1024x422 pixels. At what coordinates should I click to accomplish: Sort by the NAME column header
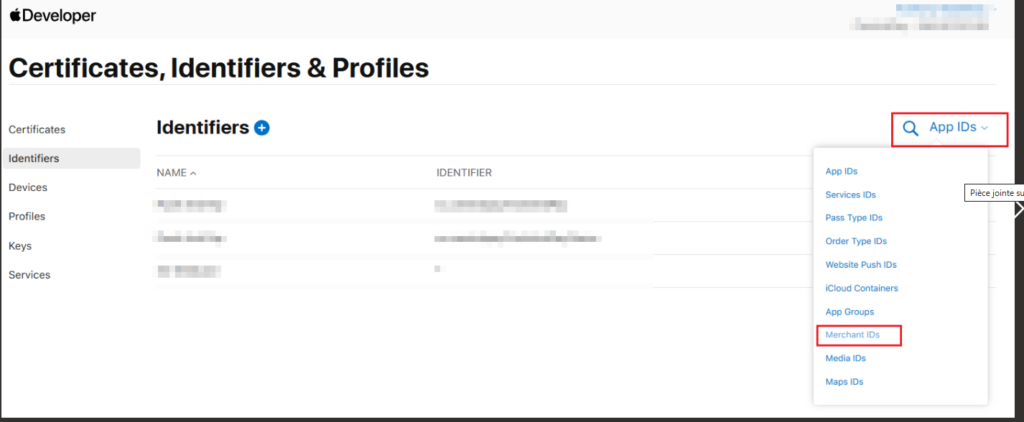pyautogui.click(x=176, y=173)
